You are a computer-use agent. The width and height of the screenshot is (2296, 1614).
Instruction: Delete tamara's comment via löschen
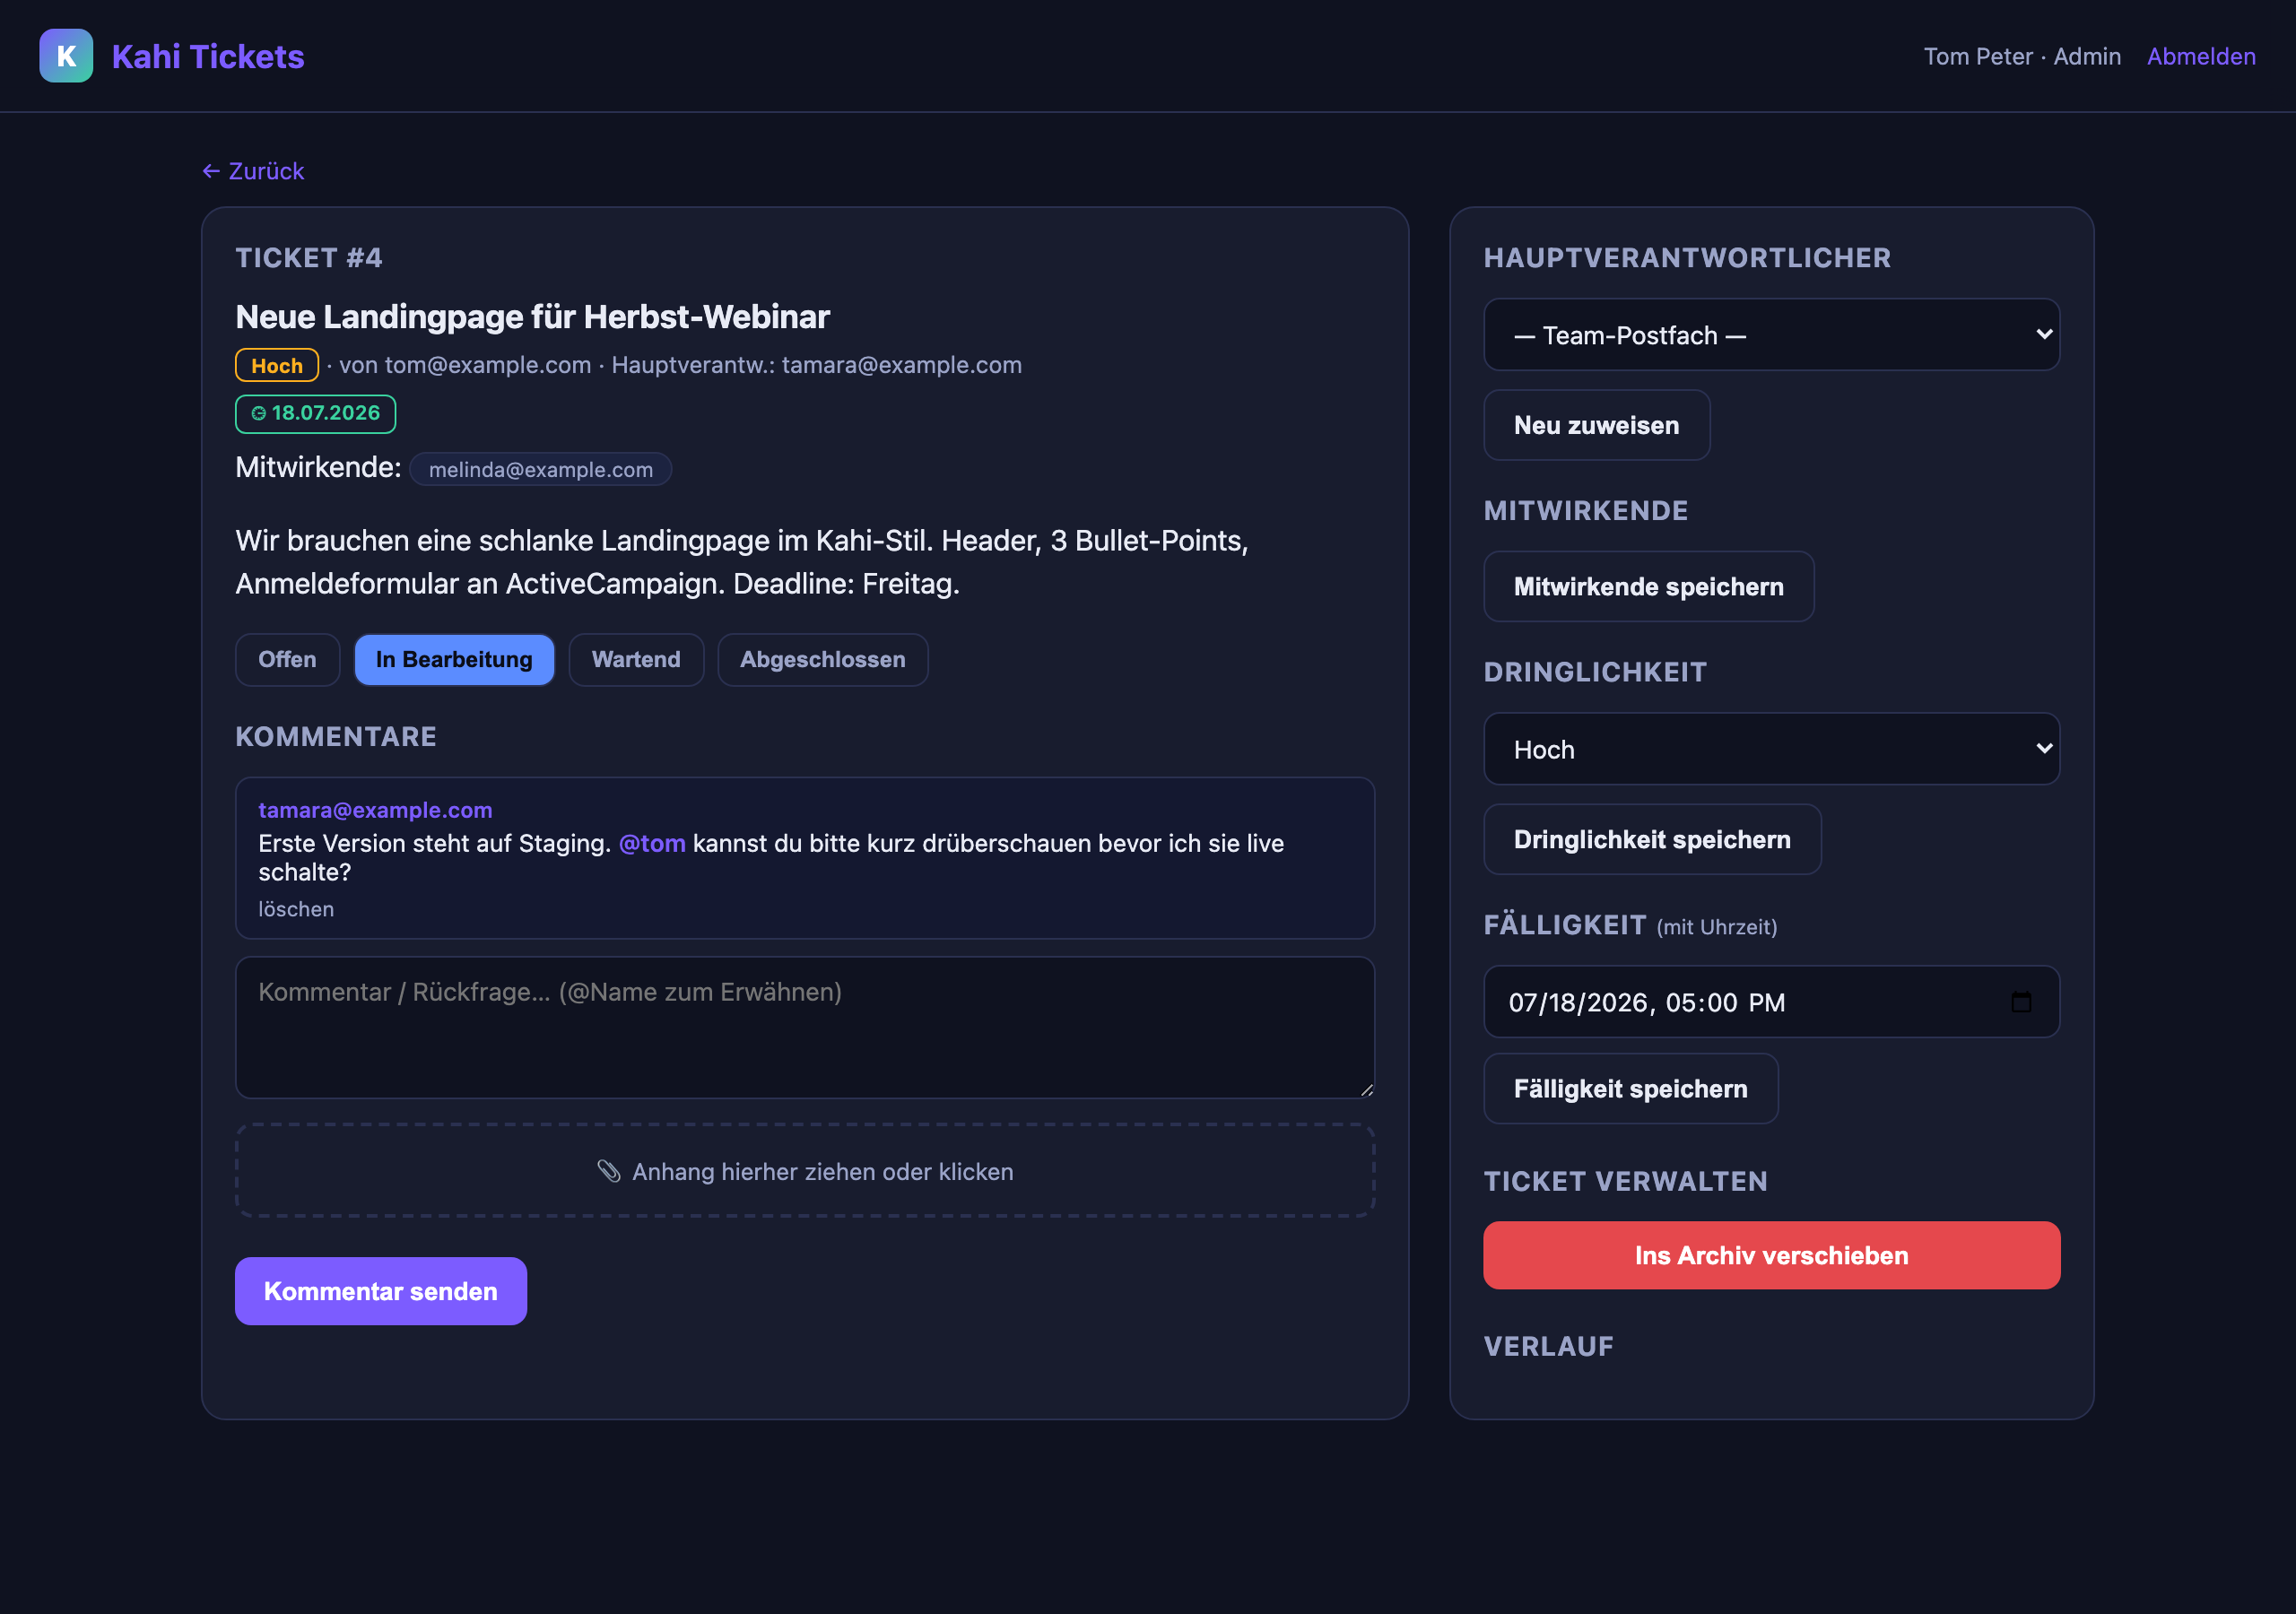pyautogui.click(x=296, y=909)
